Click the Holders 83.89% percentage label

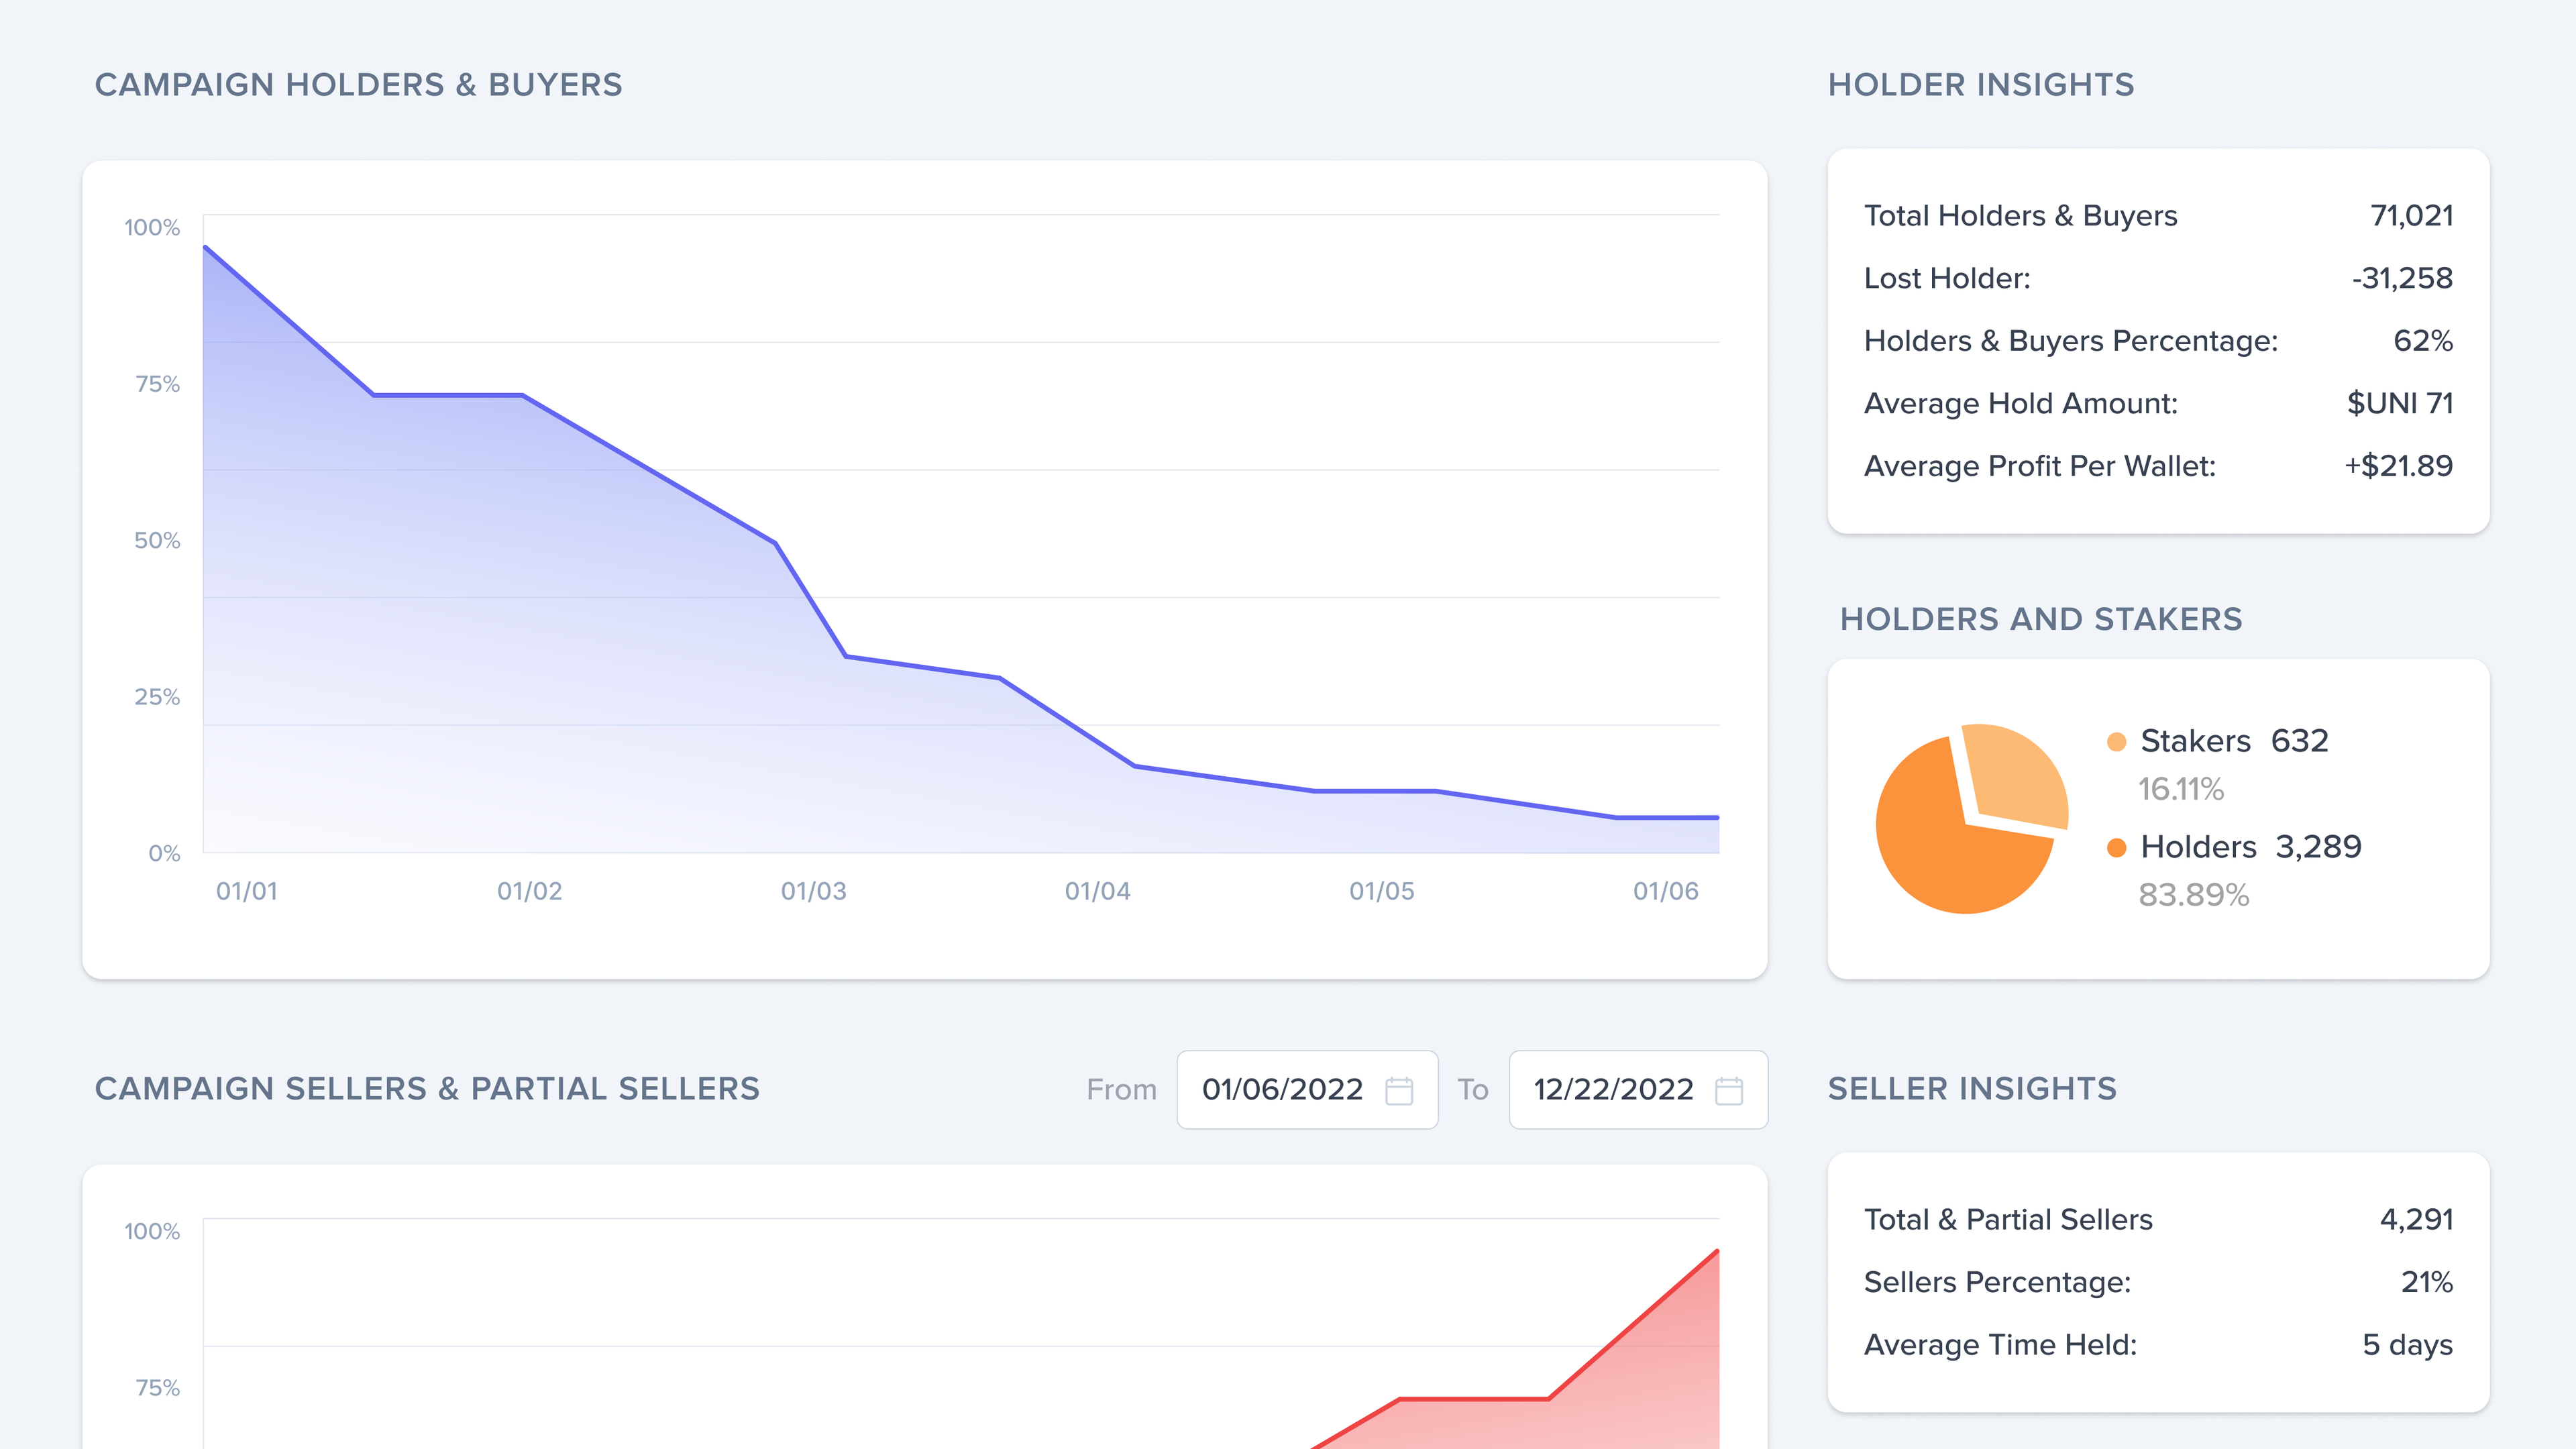tap(2194, 895)
